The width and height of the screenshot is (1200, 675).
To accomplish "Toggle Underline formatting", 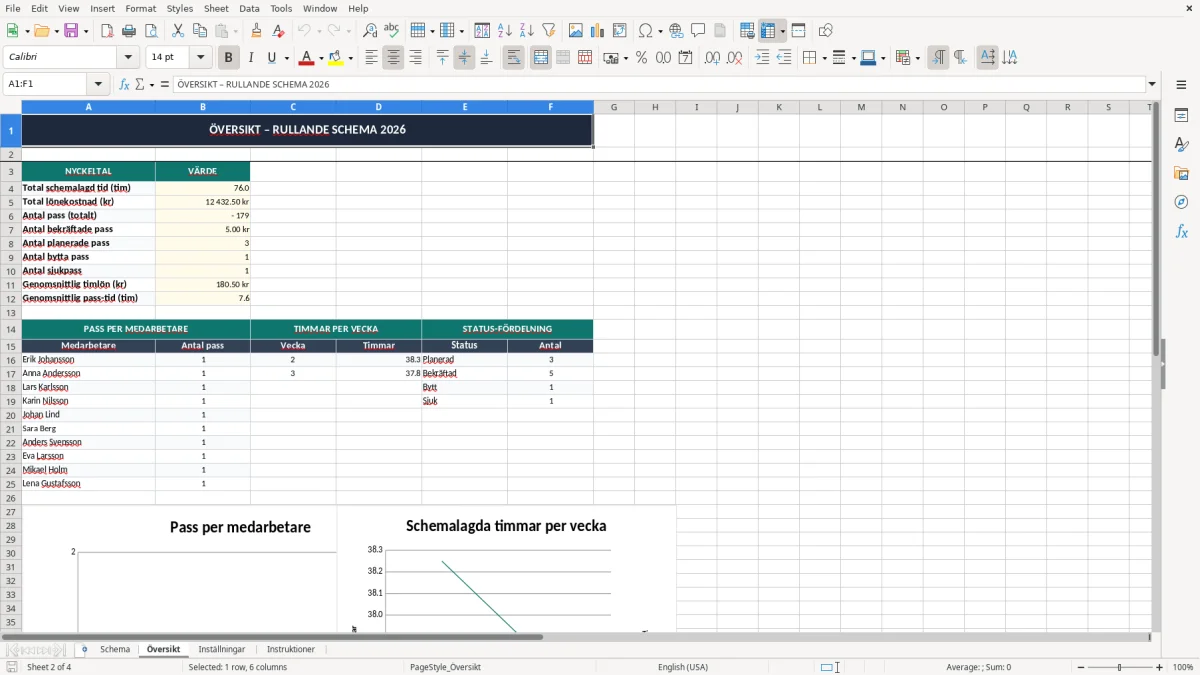I will coord(272,58).
